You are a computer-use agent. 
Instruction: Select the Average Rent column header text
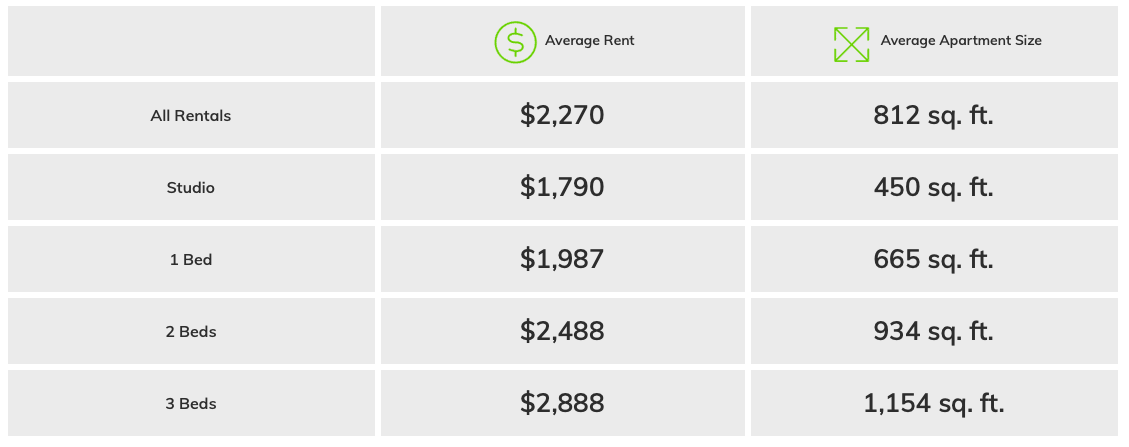[589, 41]
